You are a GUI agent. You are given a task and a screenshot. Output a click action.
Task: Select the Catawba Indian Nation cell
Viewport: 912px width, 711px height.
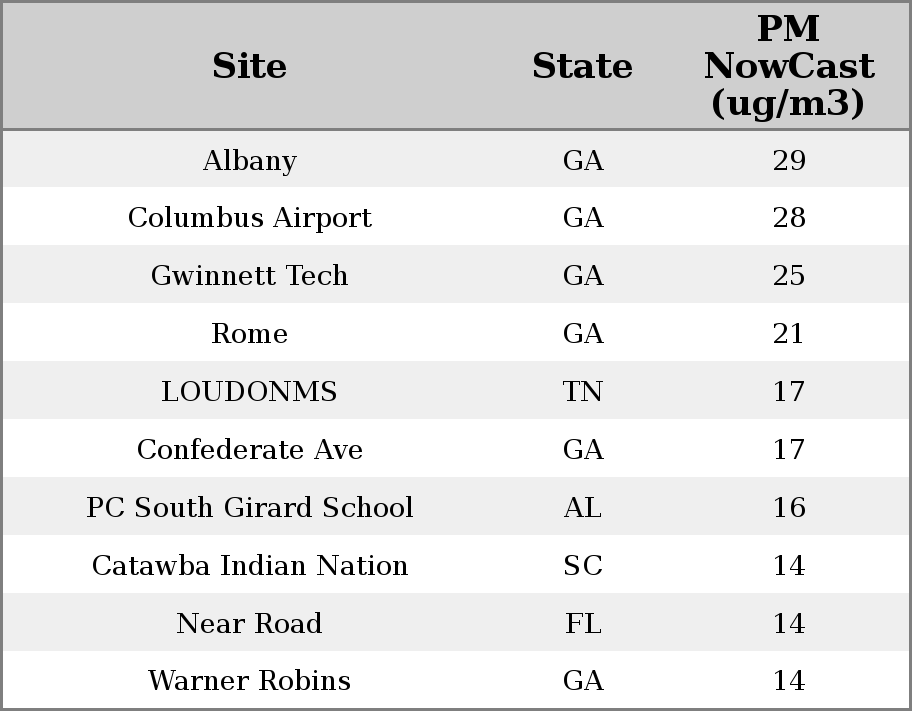tap(250, 566)
